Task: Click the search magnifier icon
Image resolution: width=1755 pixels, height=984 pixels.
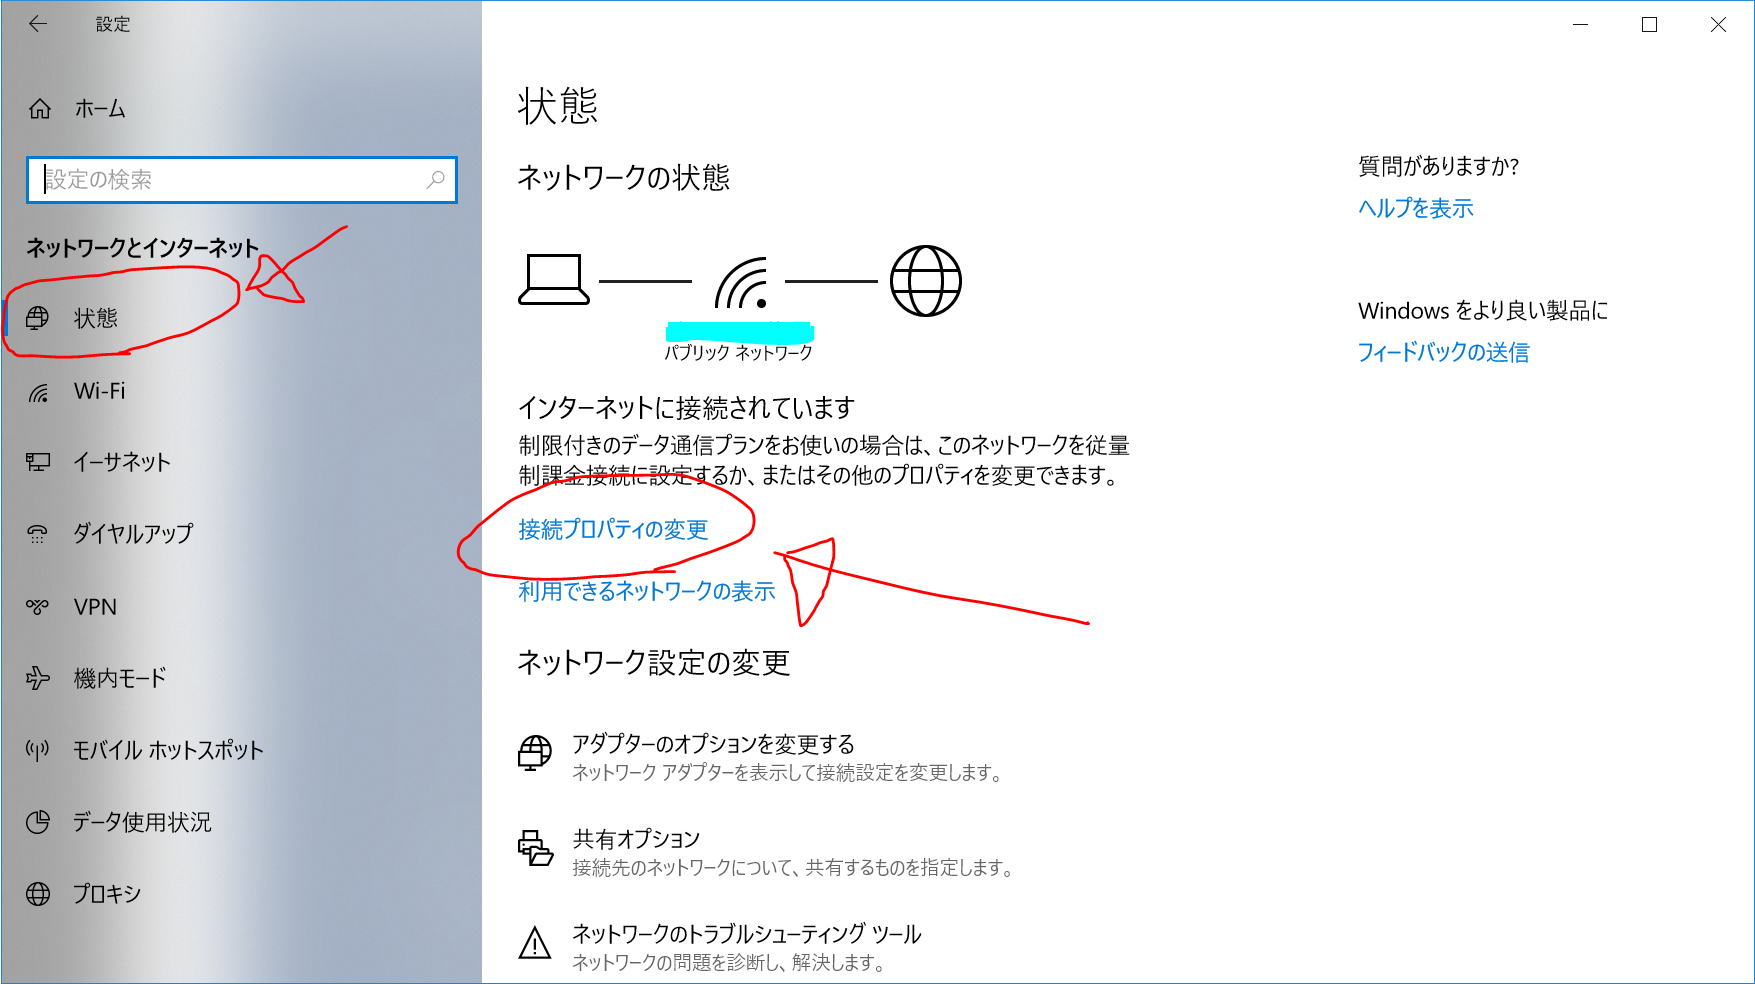Action: point(435,180)
